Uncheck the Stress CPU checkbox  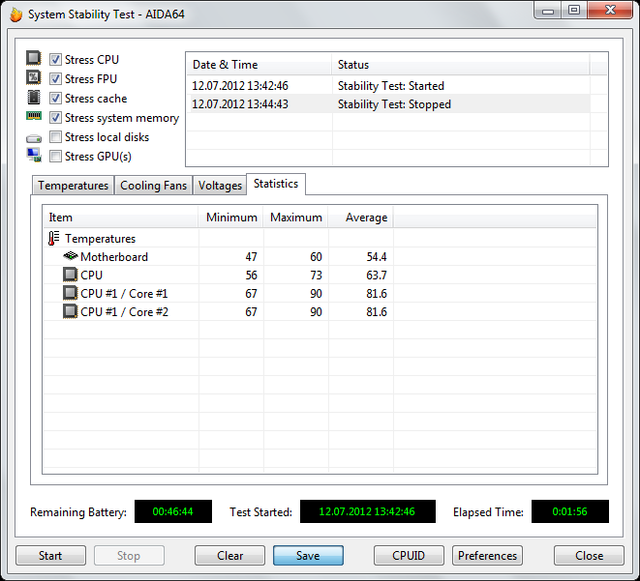pos(56,60)
